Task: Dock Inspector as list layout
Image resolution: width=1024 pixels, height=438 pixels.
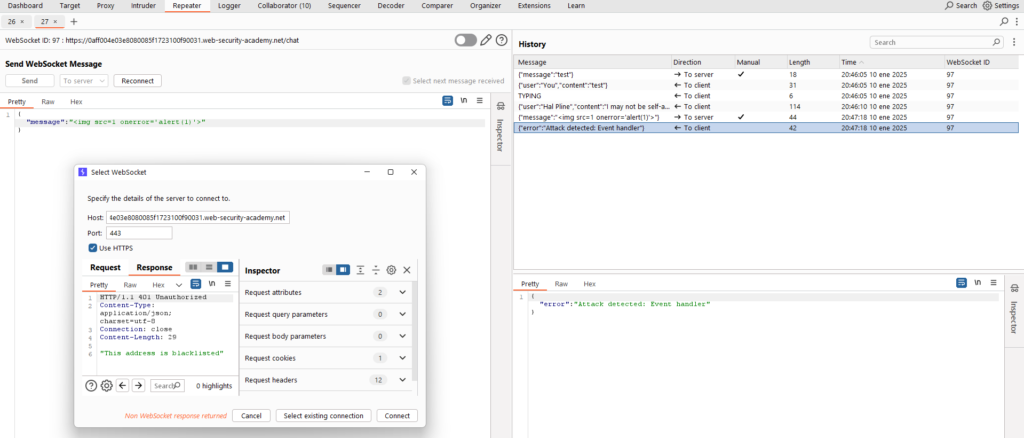Action: click(x=329, y=270)
